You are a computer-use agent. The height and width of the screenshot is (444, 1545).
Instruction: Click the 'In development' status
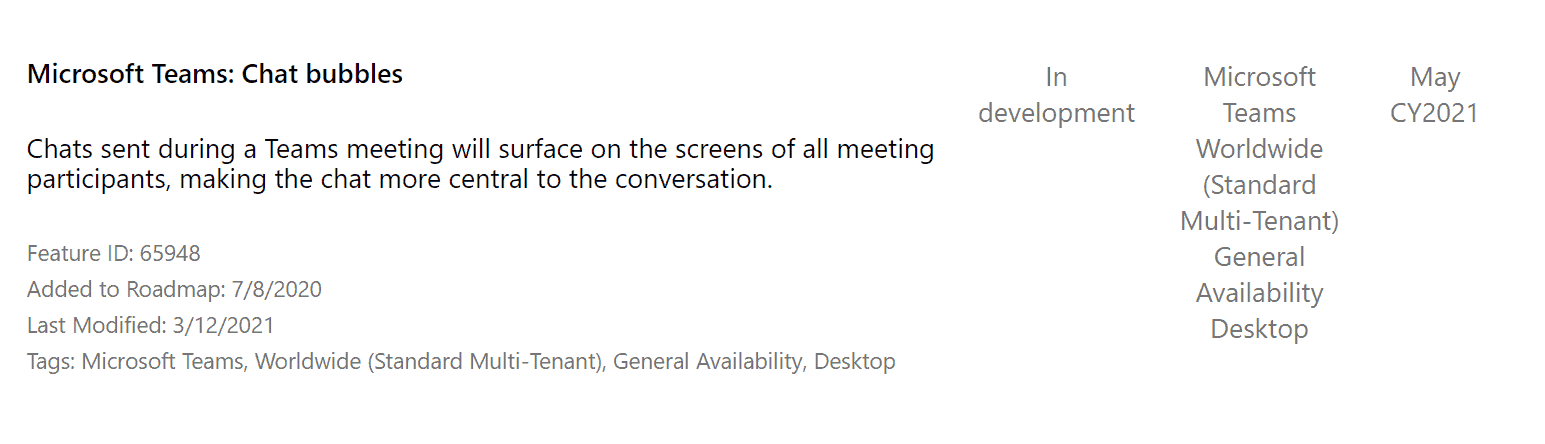click(x=1056, y=95)
